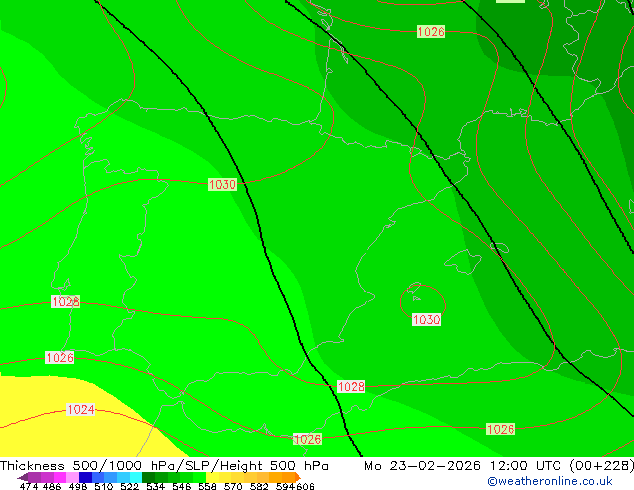Select the magenta swatch near 498 in legend
634x490 pixels.
[60, 477]
